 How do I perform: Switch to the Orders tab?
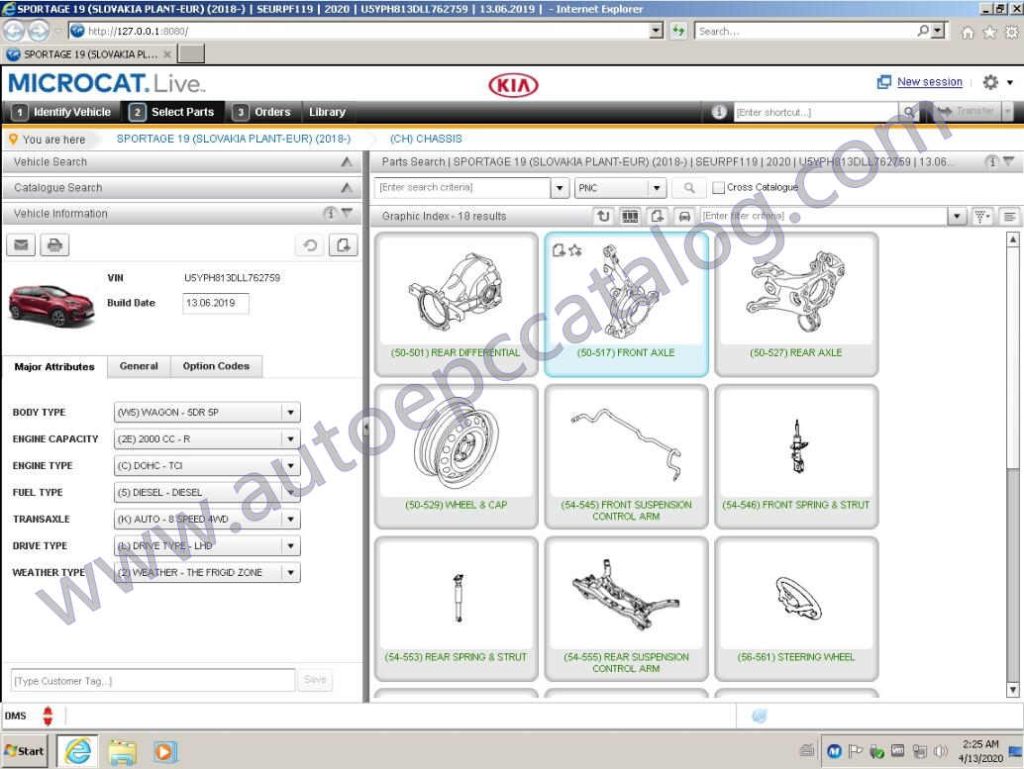271,112
